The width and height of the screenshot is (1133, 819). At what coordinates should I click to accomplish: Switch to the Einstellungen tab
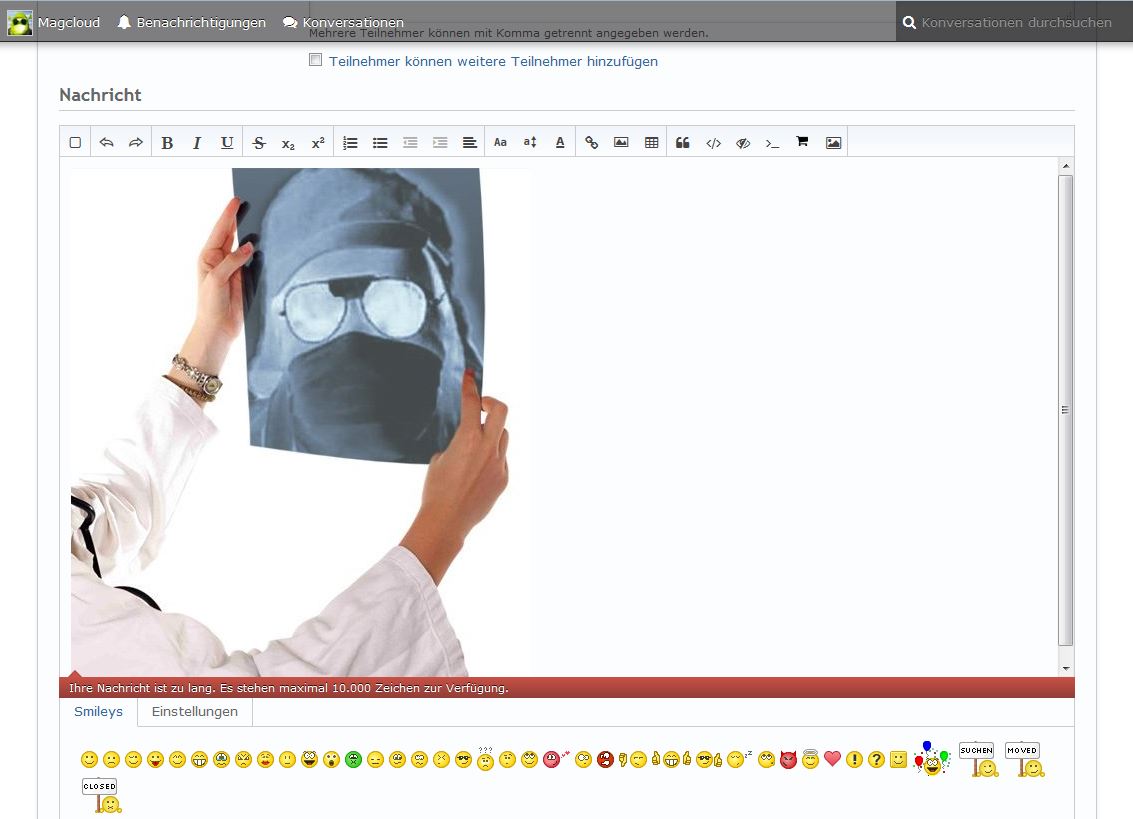[x=194, y=711]
